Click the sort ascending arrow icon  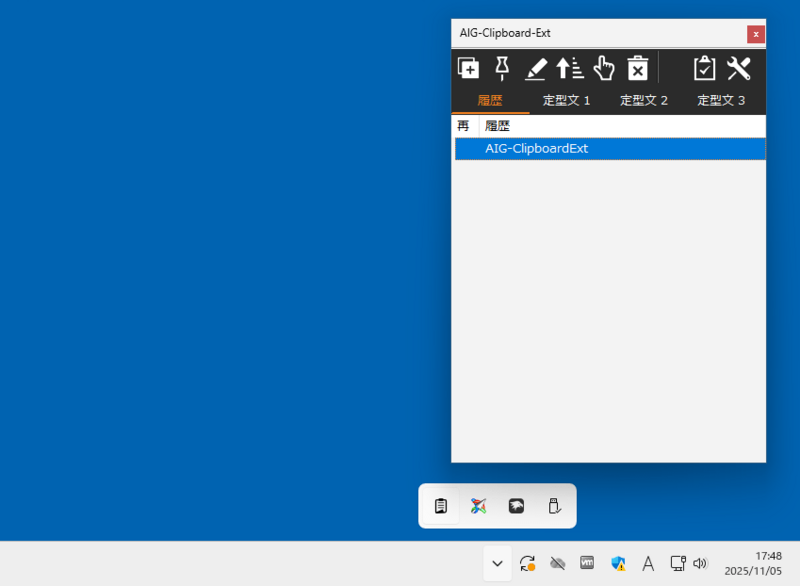pyautogui.click(x=570, y=68)
